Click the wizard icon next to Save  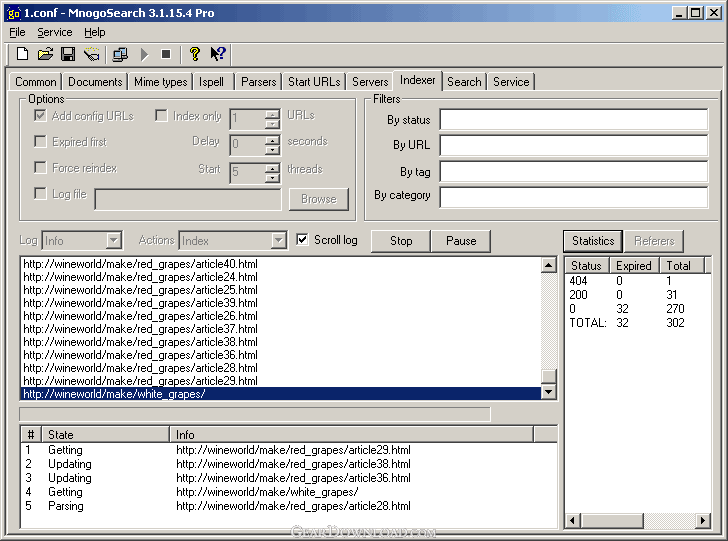91,54
